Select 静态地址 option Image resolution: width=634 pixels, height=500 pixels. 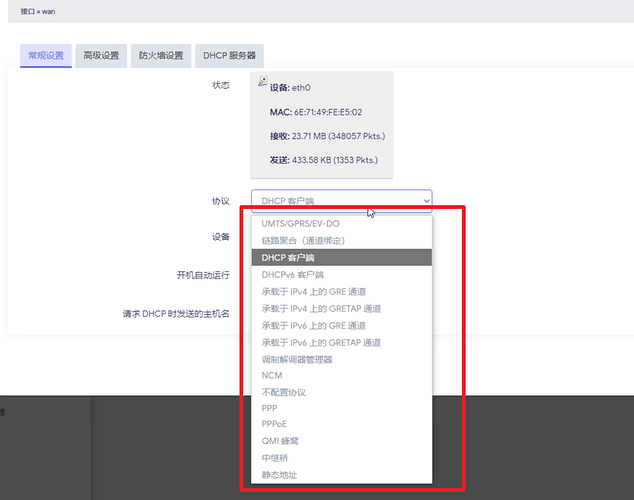(x=342, y=475)
